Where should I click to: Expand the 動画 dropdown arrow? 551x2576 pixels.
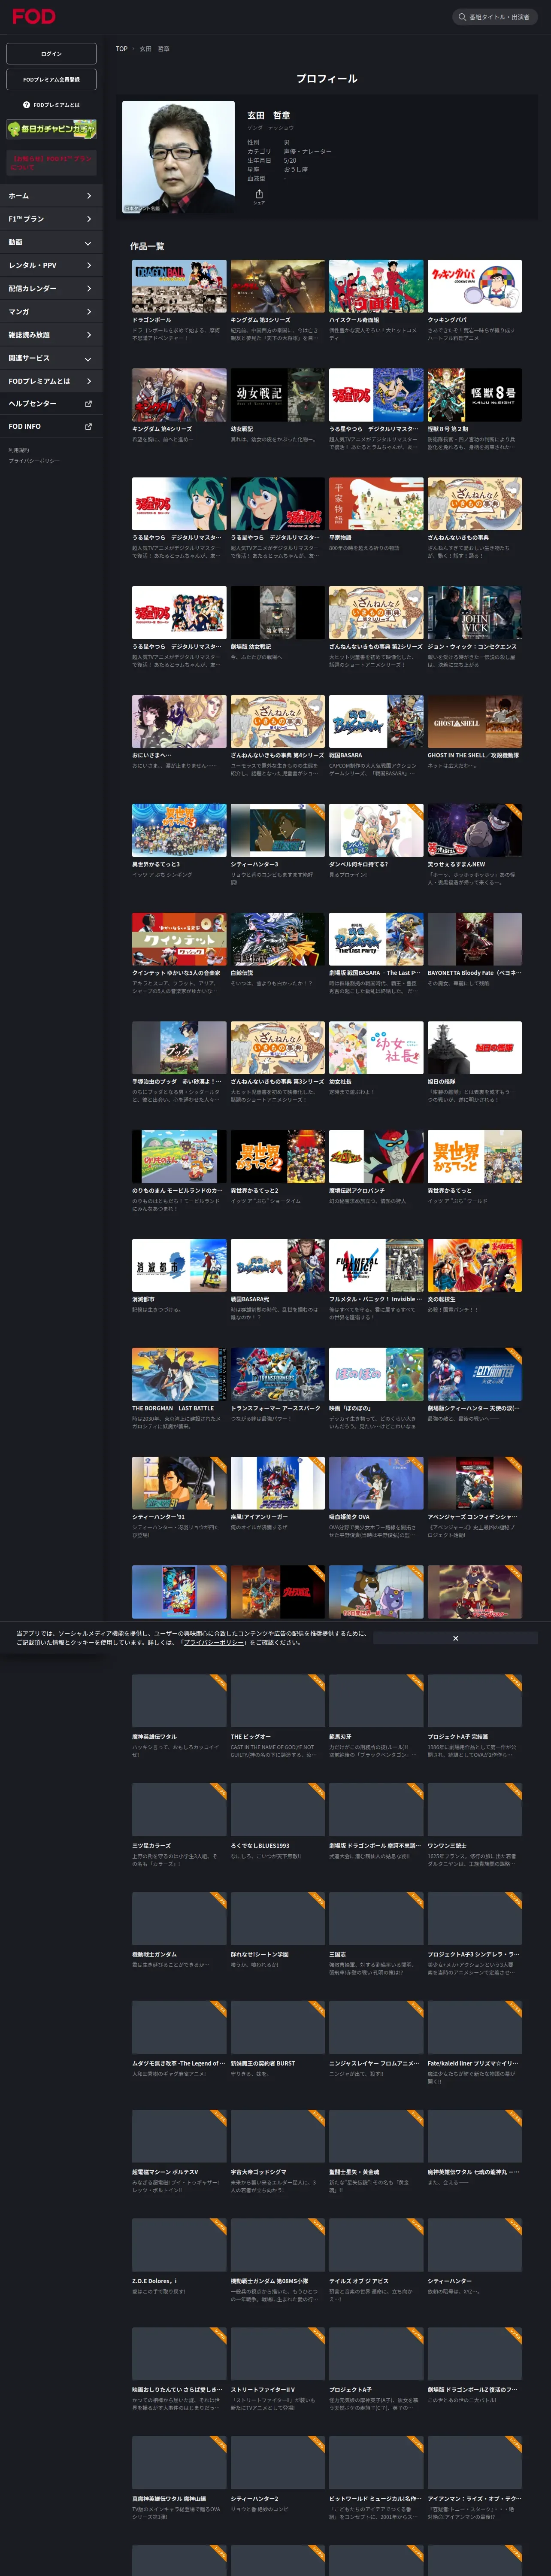pos(88,243)
